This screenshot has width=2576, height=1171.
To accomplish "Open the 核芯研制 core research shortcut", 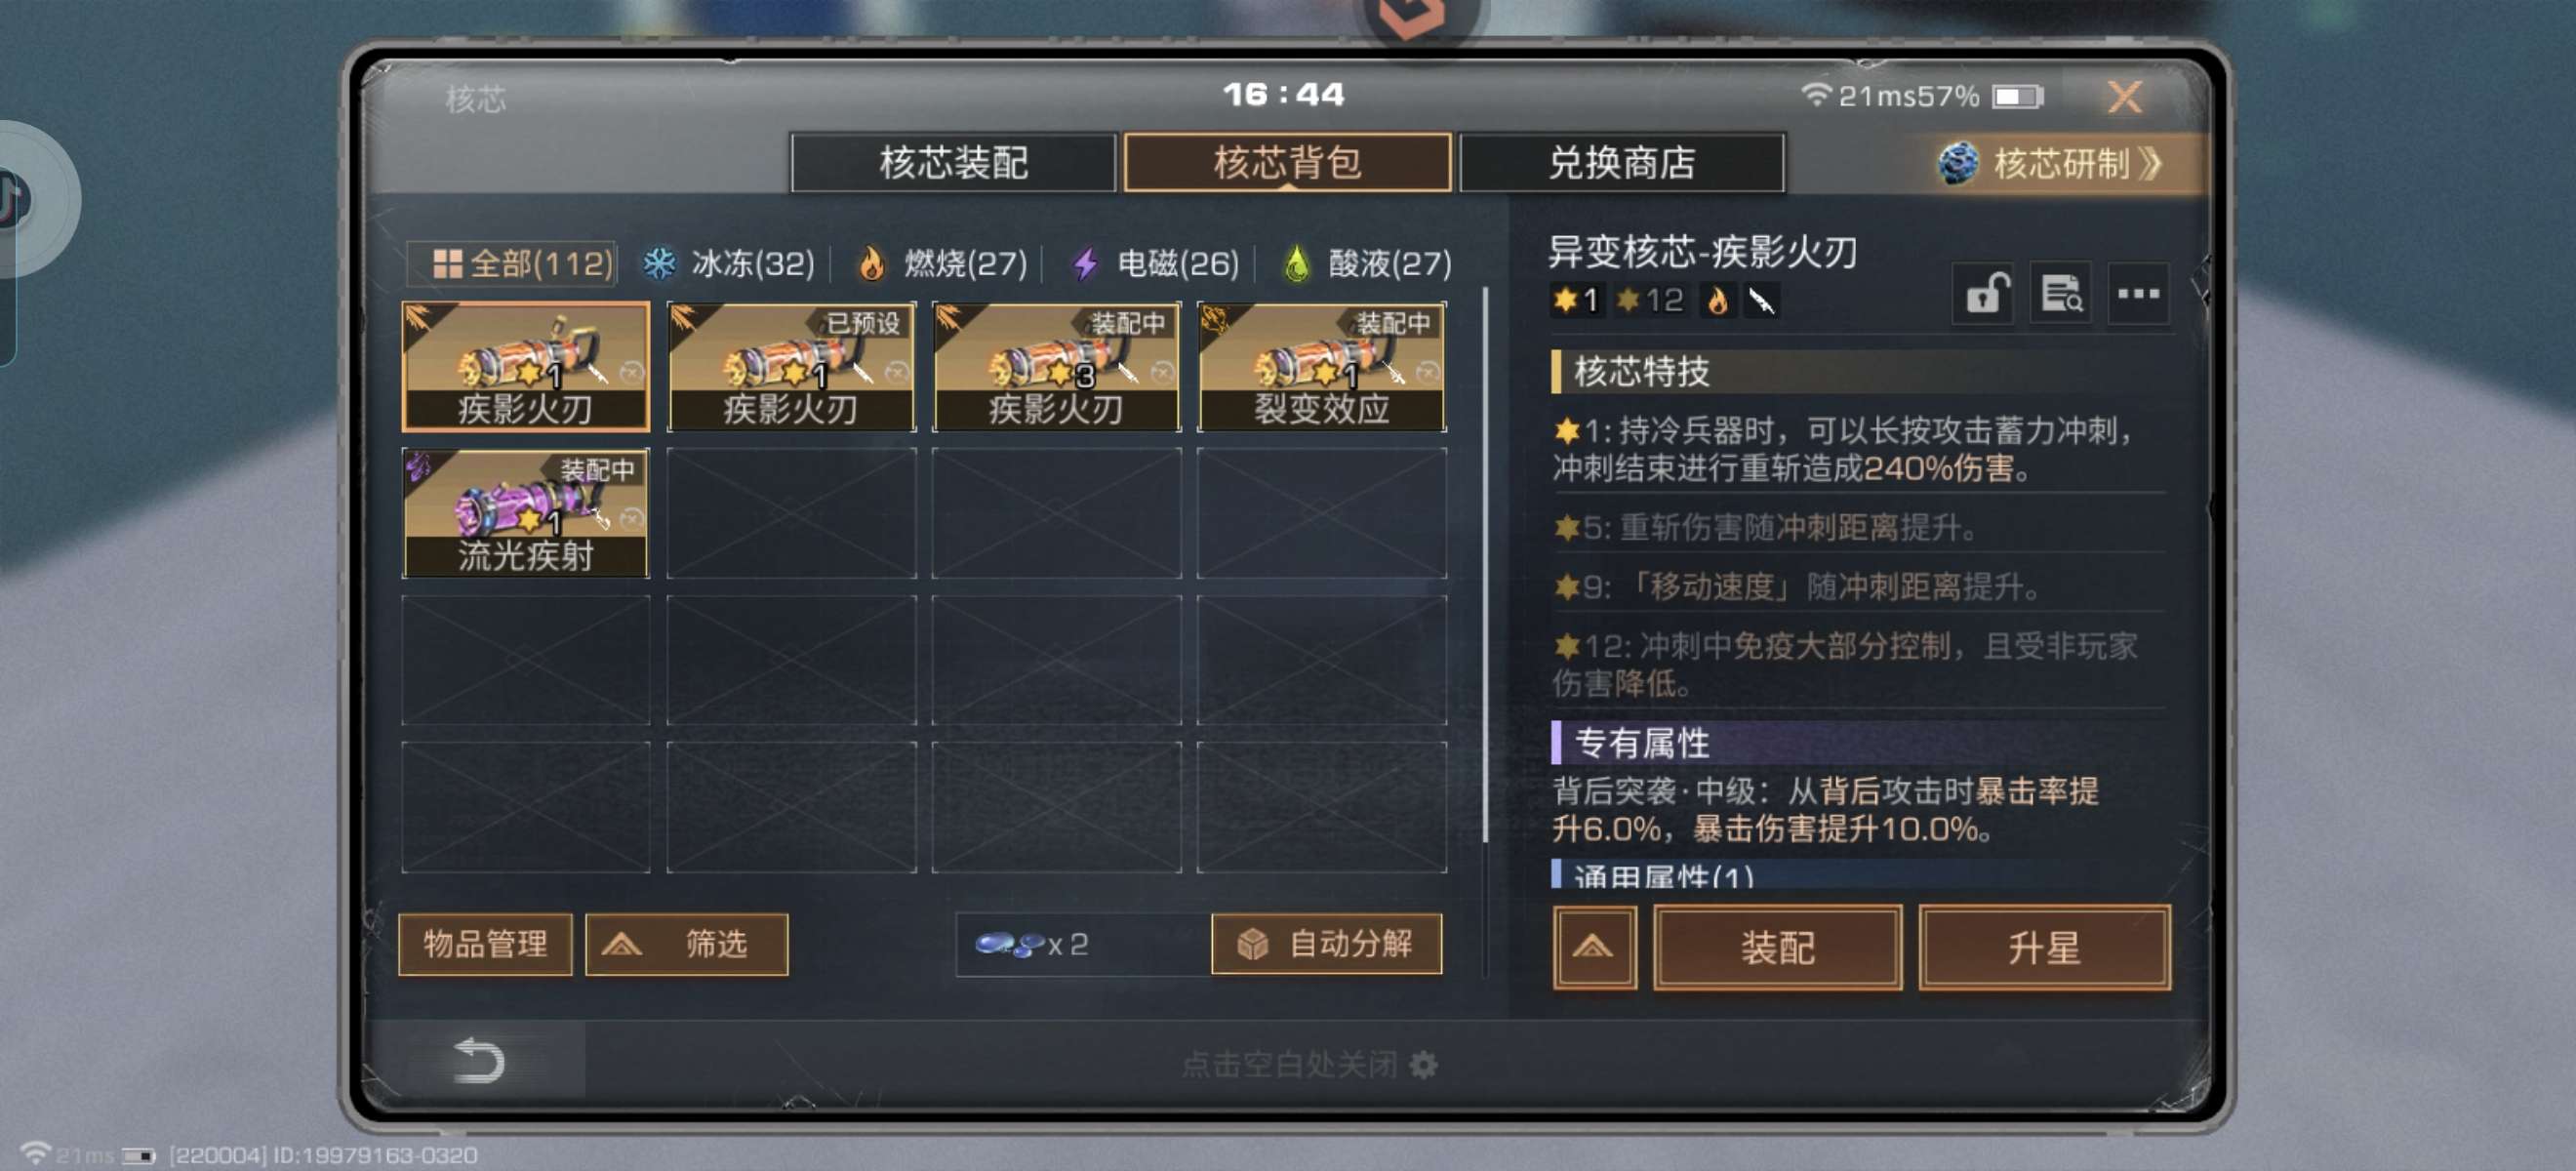I will tap(2050, 163).
